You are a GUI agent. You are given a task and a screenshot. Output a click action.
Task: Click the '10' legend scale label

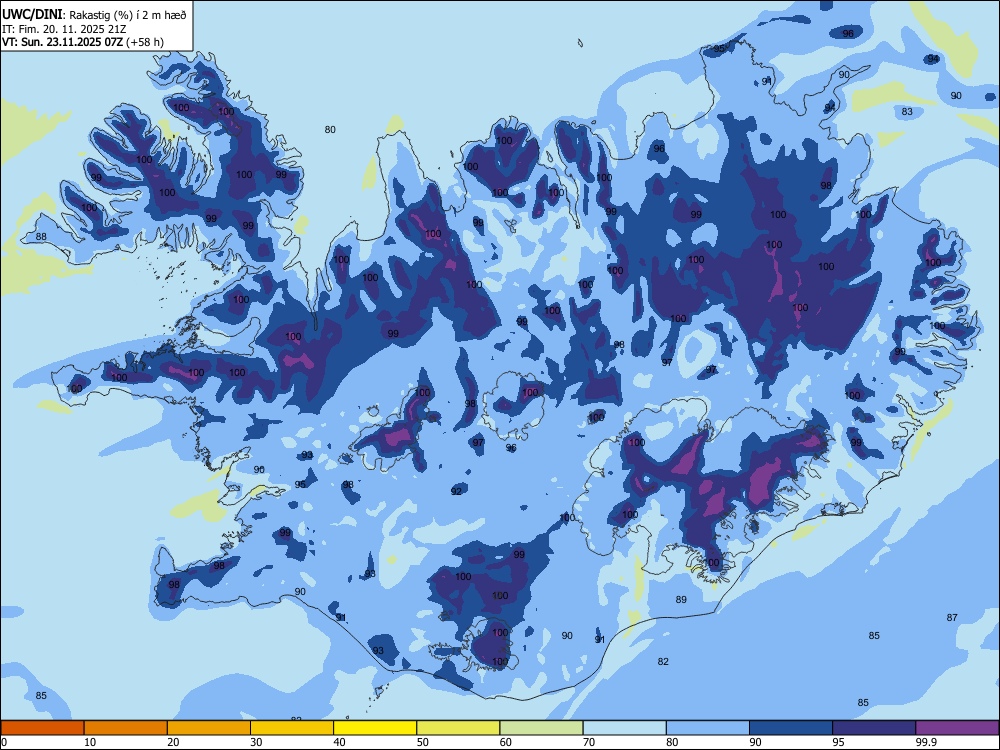(90, 742)
